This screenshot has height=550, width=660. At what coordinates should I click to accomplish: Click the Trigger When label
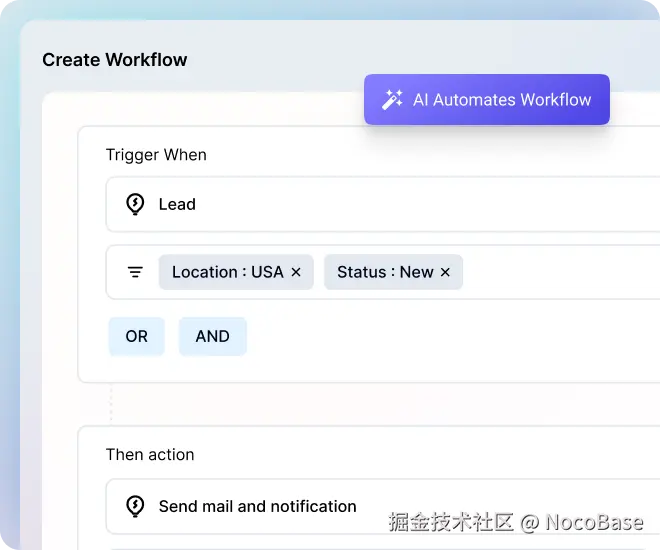[156, 155]
